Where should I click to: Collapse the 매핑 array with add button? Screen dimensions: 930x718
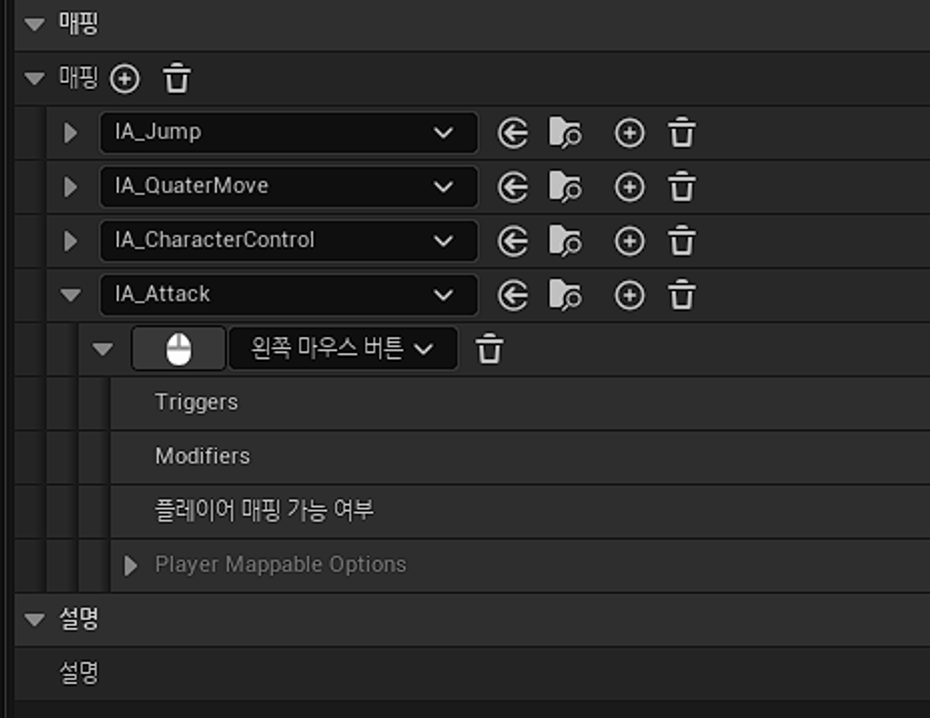pyautogui.click(x=34, y=78)
